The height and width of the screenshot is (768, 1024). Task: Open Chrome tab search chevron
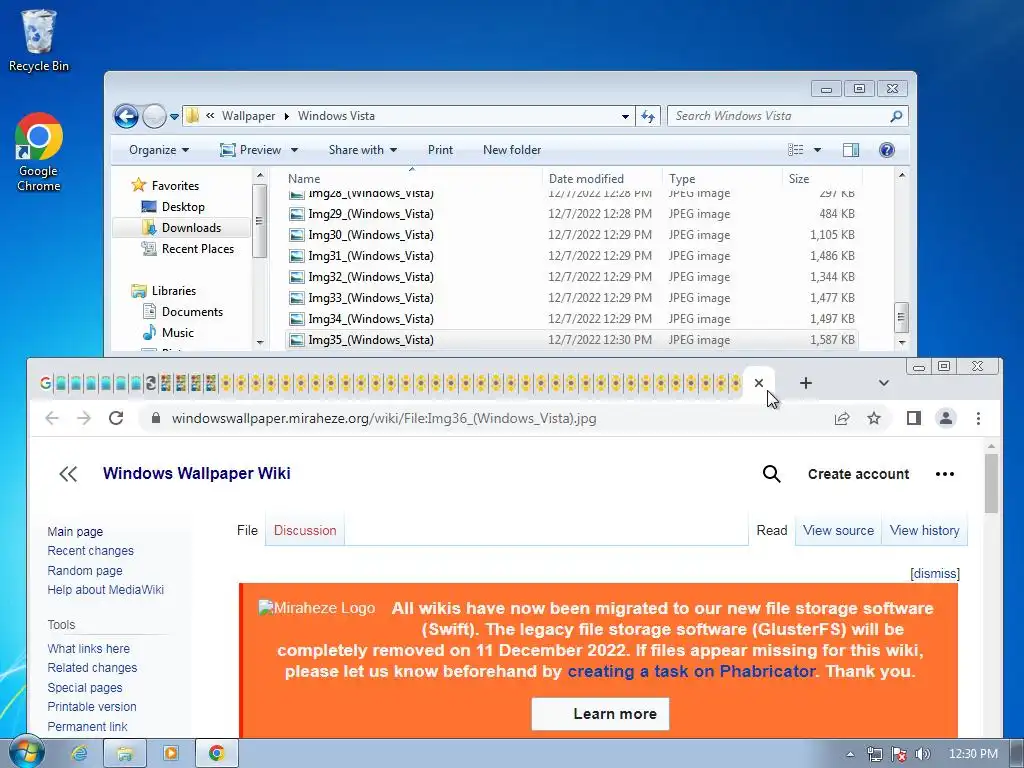(884, 383)
